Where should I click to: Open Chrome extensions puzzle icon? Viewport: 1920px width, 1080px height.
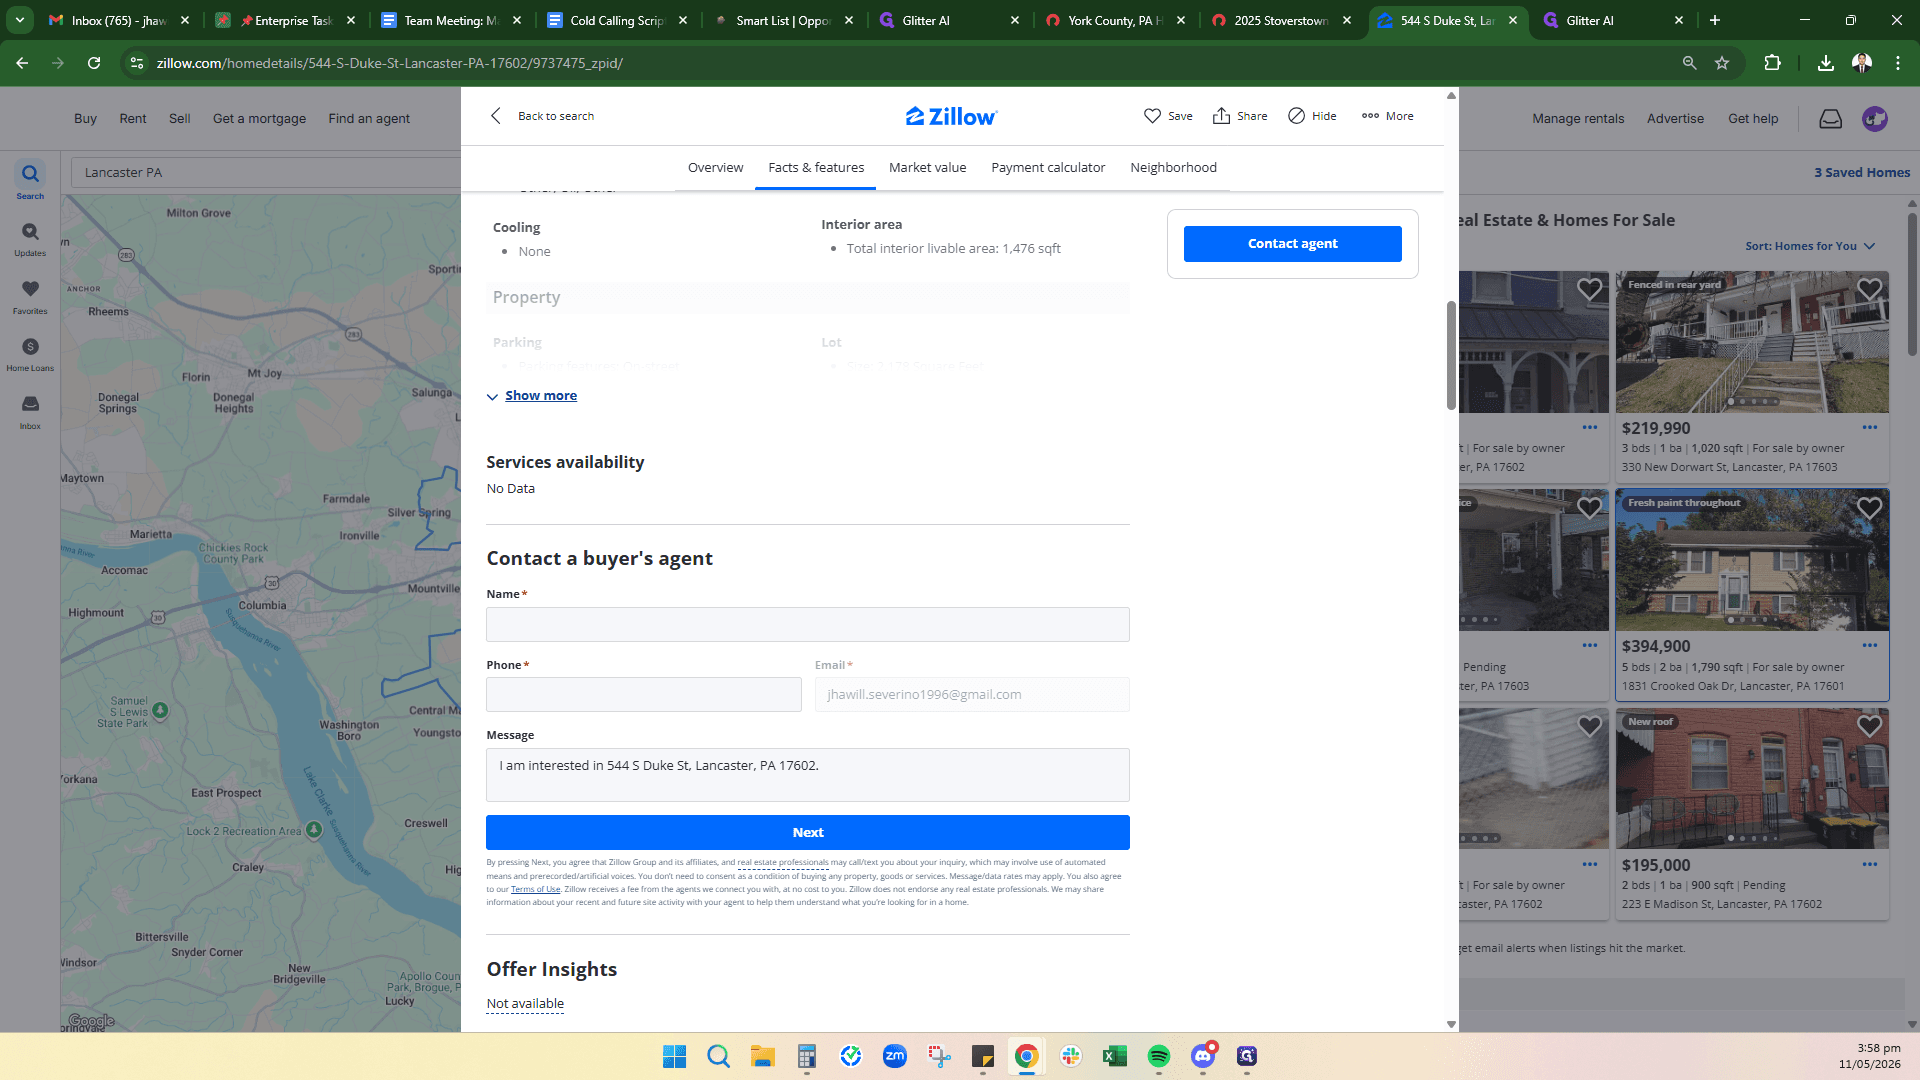click(x=1772, y=63)
